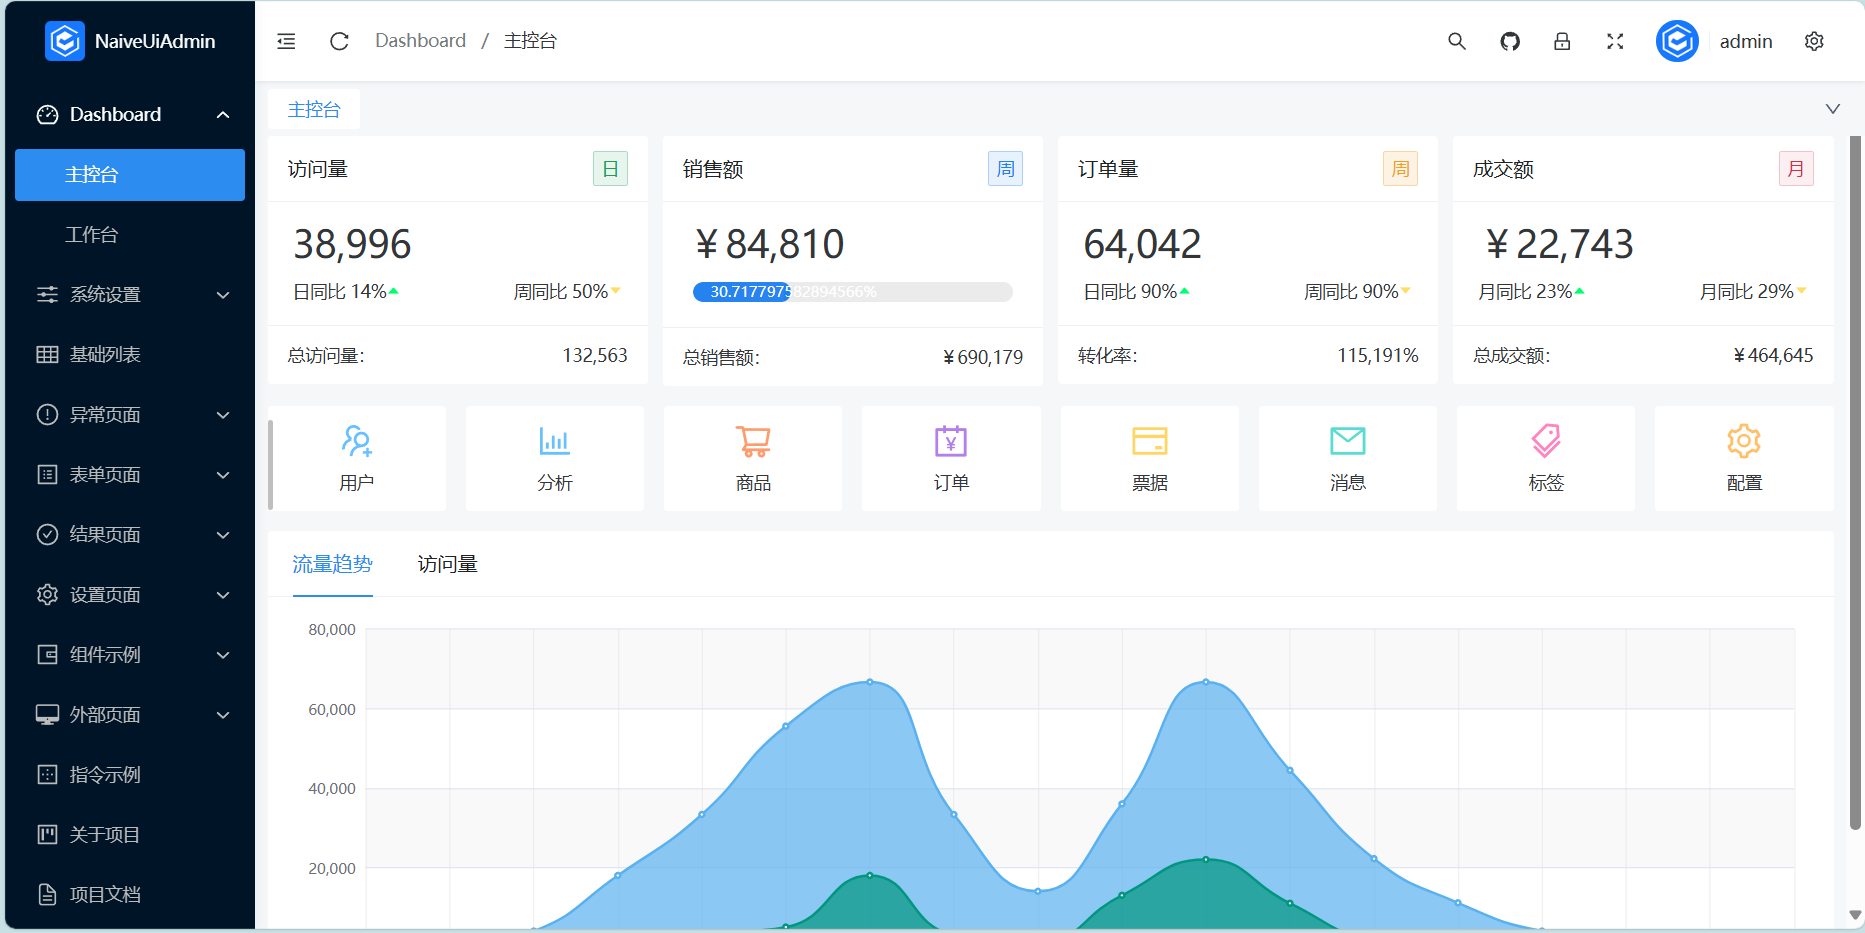Image resolution: width=1865 pixels, height=933 pixels.
Task: Click the 总访问量 132,563 figure
Action: [595, 355]
